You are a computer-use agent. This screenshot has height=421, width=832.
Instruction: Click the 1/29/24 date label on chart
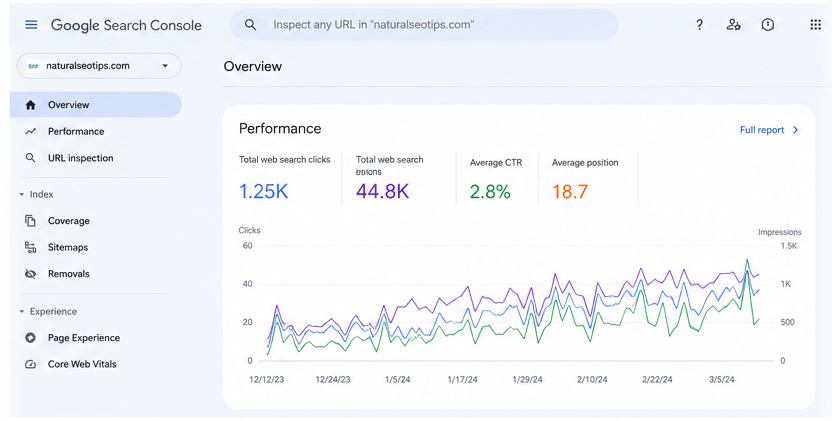(527, 380)
